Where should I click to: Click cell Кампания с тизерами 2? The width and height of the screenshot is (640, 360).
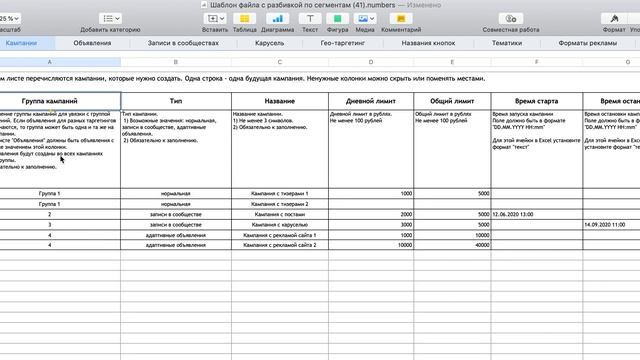(x=280, y=204)
